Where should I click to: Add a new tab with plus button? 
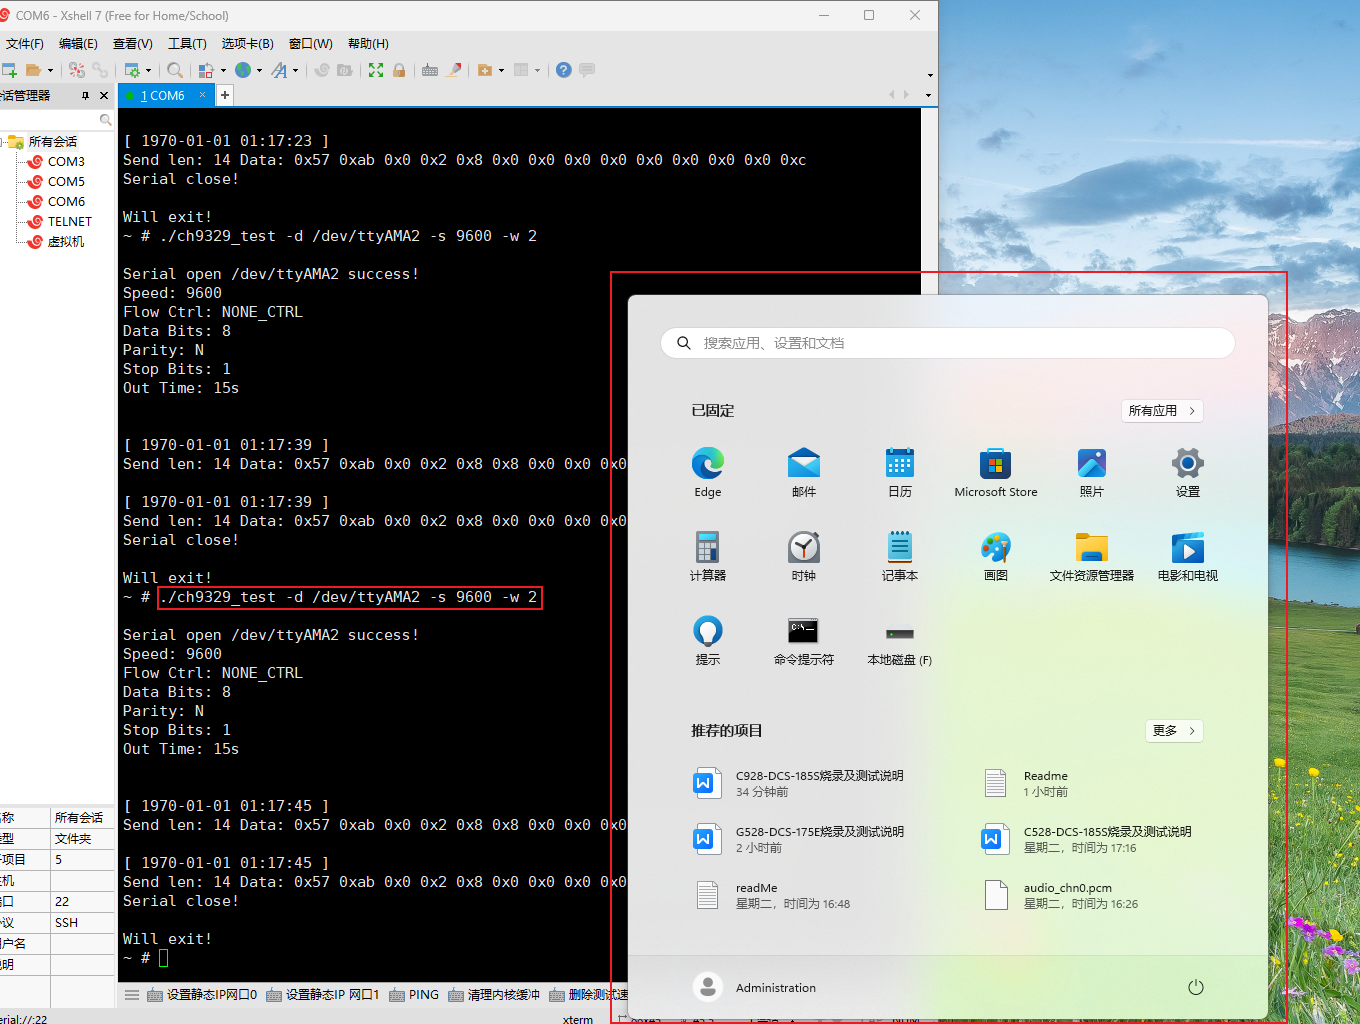click(x=225, y=95)
